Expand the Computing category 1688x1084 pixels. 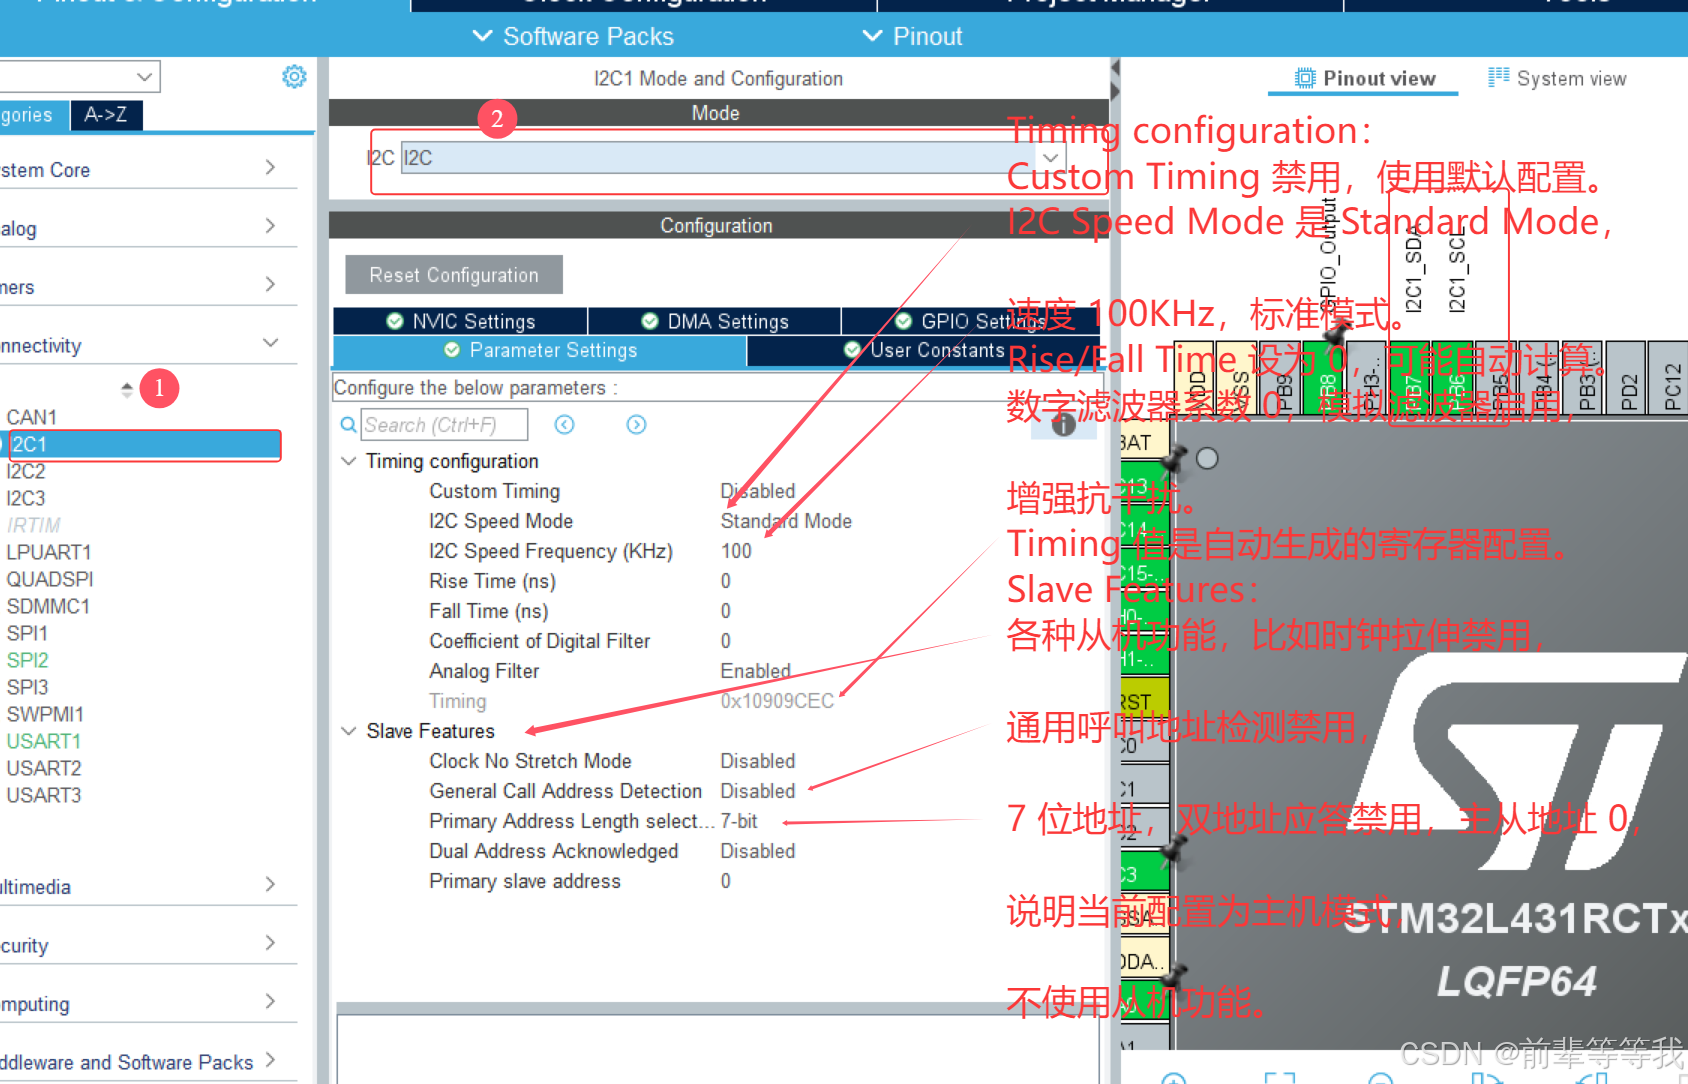pos(148,1003)
